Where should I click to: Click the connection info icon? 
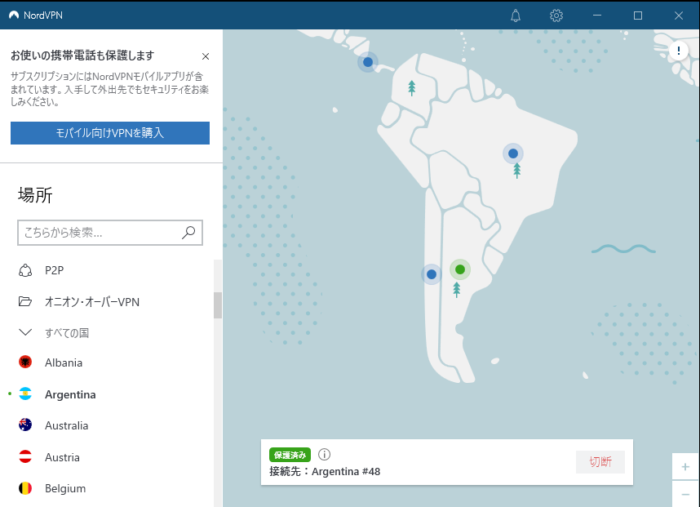(x=324, y=454)
